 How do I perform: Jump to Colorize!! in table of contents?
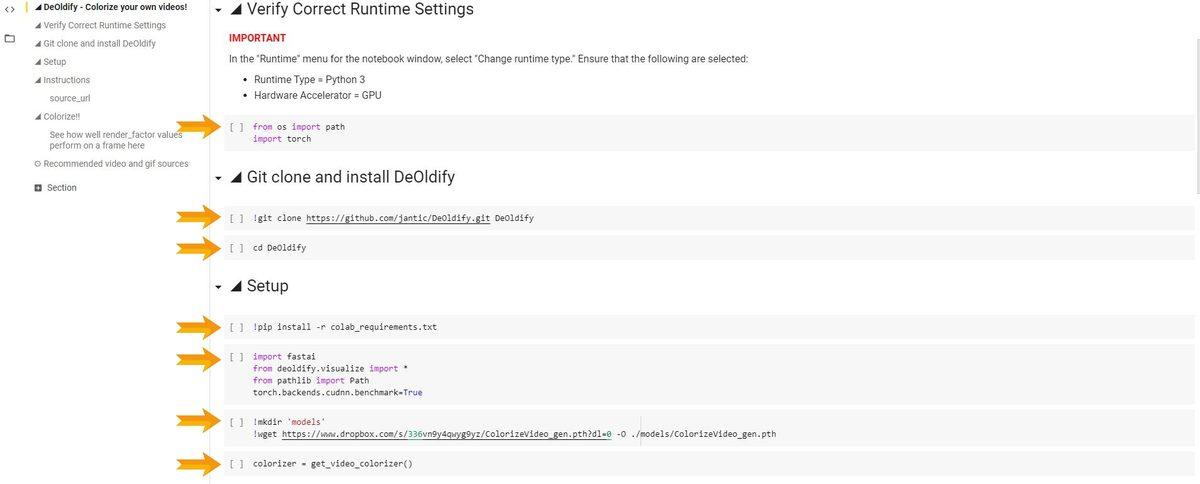tap(61, 117)
